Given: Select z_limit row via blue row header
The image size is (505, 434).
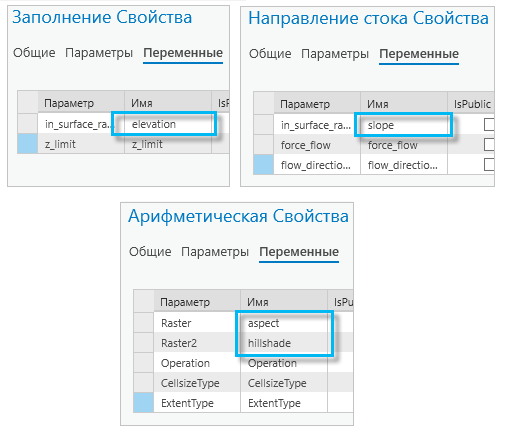Looking at the screenshot, I should 27,144.
